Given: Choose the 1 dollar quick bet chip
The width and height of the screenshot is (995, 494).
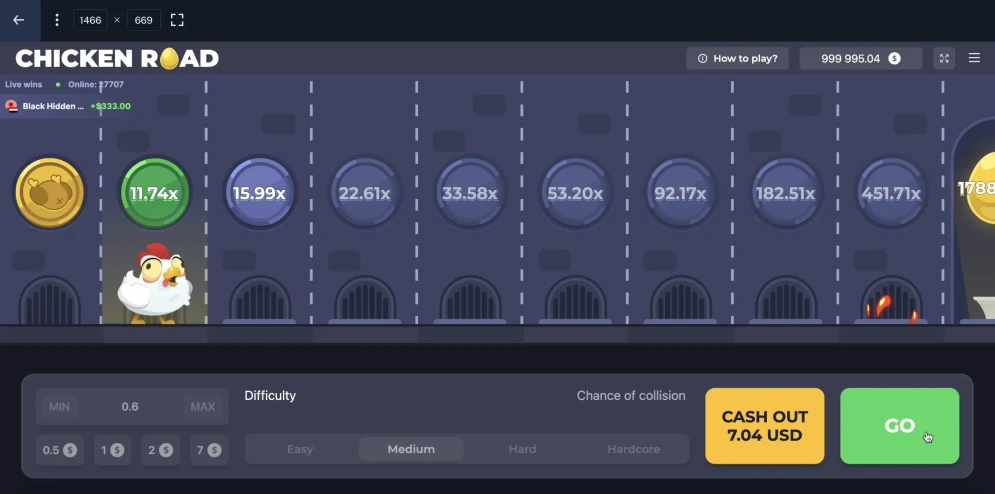Looking at the screenshot, I should 112,450.
